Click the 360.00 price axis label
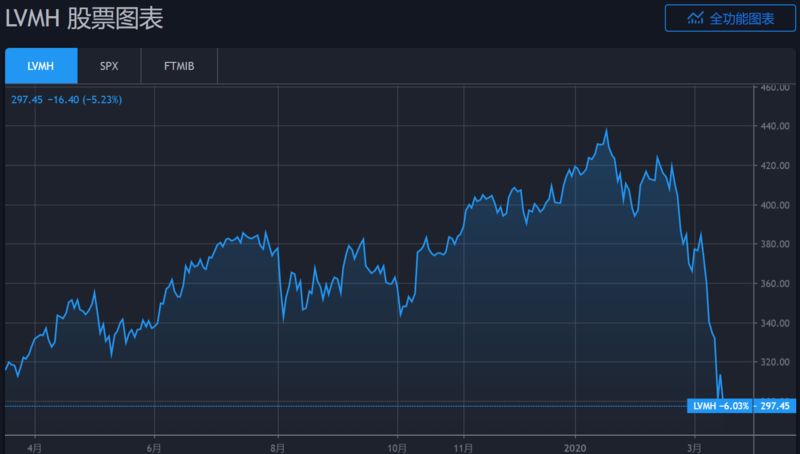The image size is (800, 454). 775,284
